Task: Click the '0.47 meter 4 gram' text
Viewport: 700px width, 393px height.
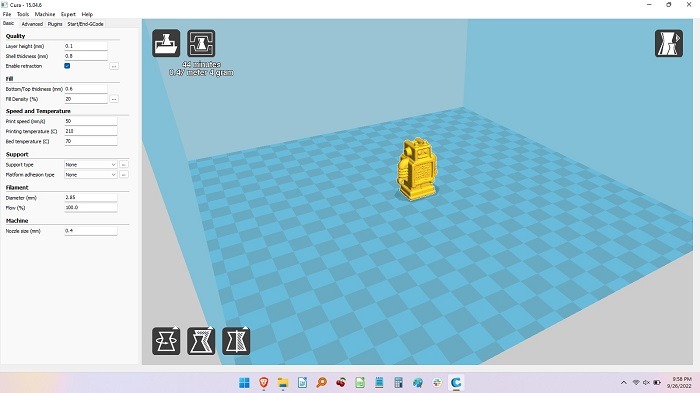Action: pyautogui.click(x=201, y=72)
